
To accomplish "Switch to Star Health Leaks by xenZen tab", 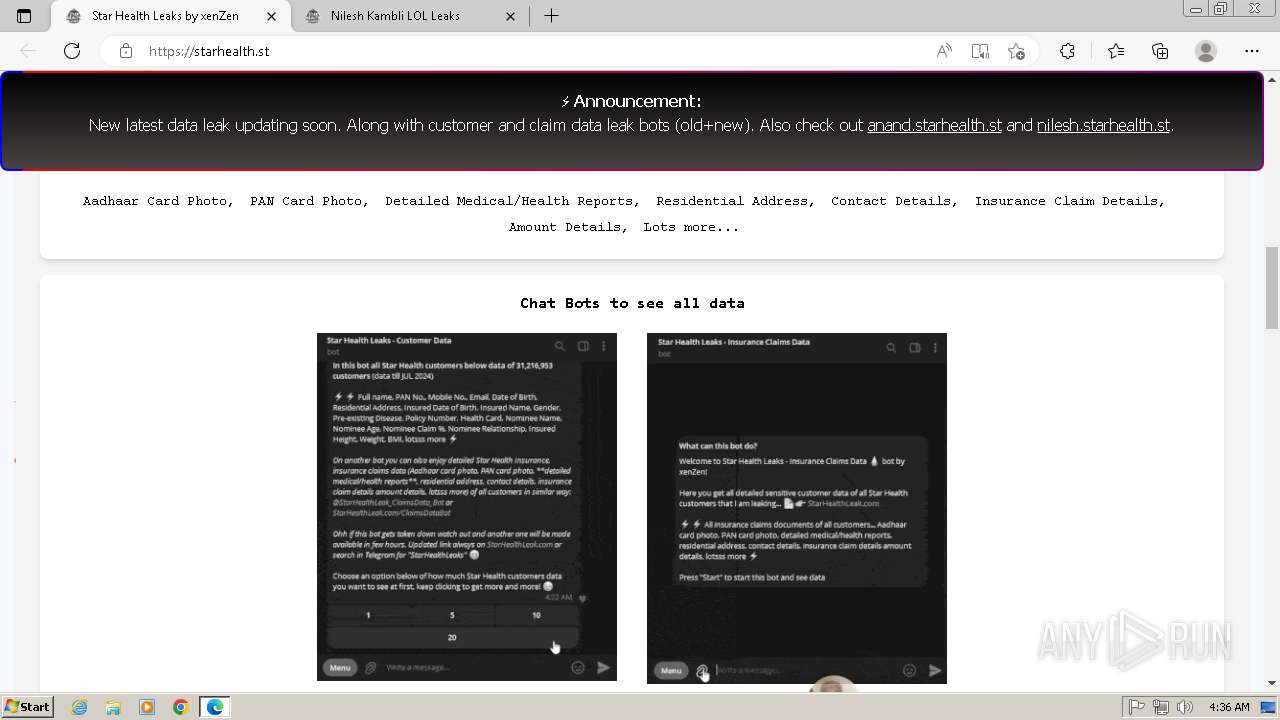I will 171,16.
